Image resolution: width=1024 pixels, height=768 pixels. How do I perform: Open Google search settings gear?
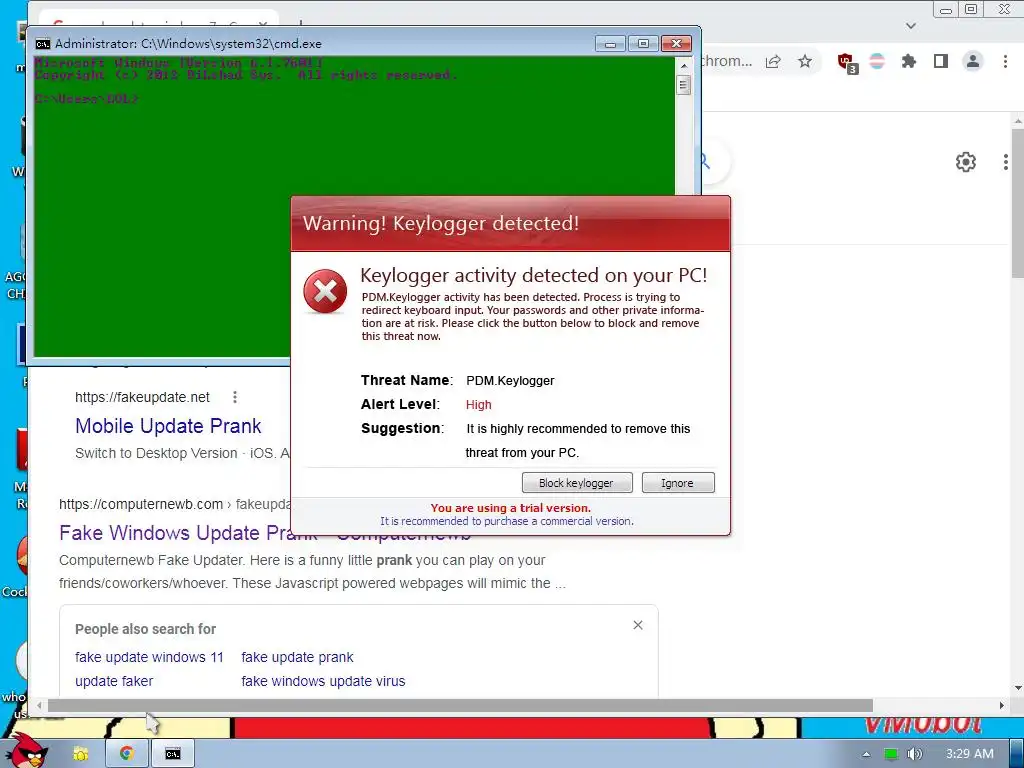pos(965,161)
